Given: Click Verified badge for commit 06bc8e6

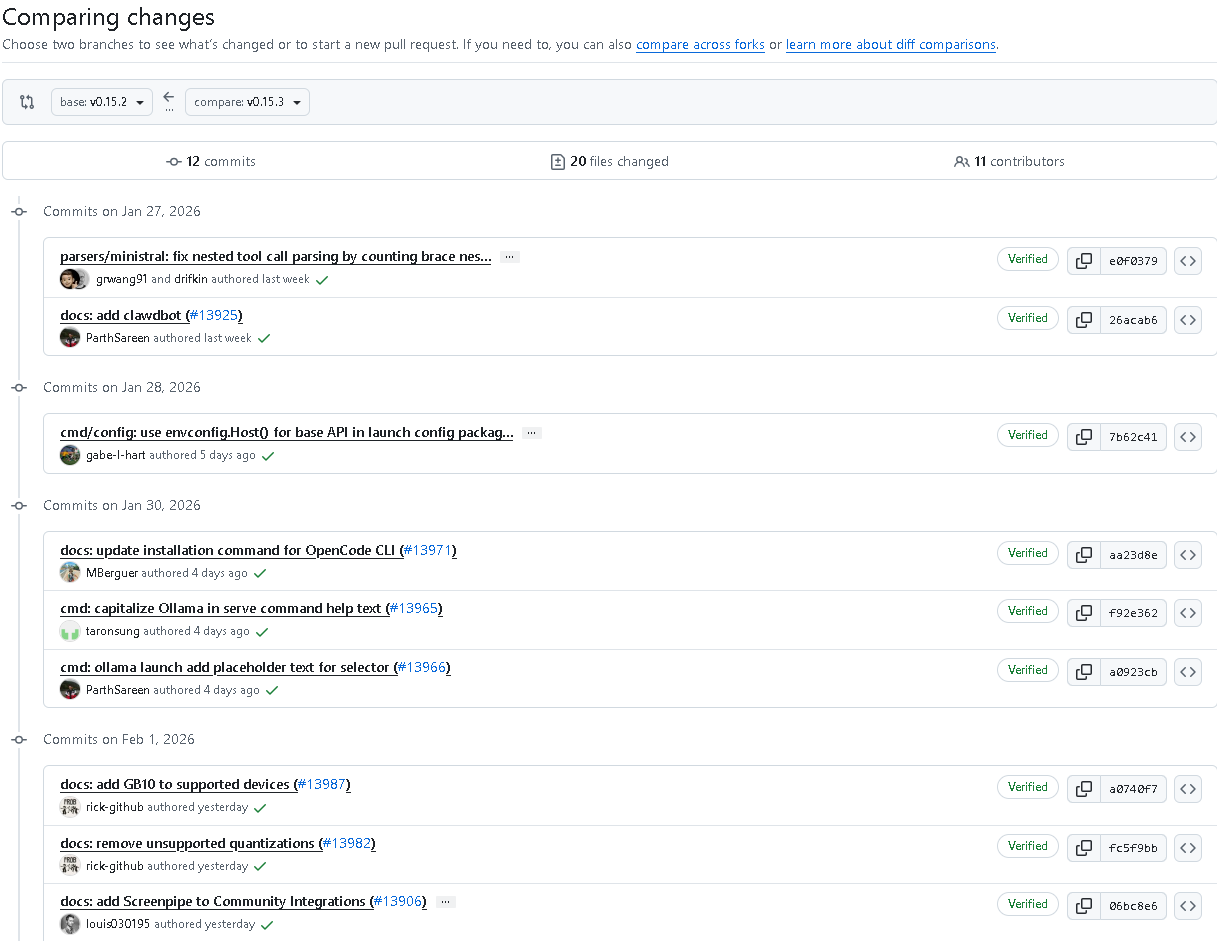Looking at the screenshot, I should point(1027,904).
